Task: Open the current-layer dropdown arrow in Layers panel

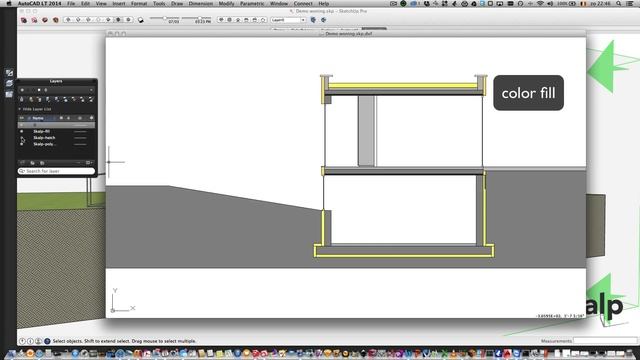Action: pos(91,90)
